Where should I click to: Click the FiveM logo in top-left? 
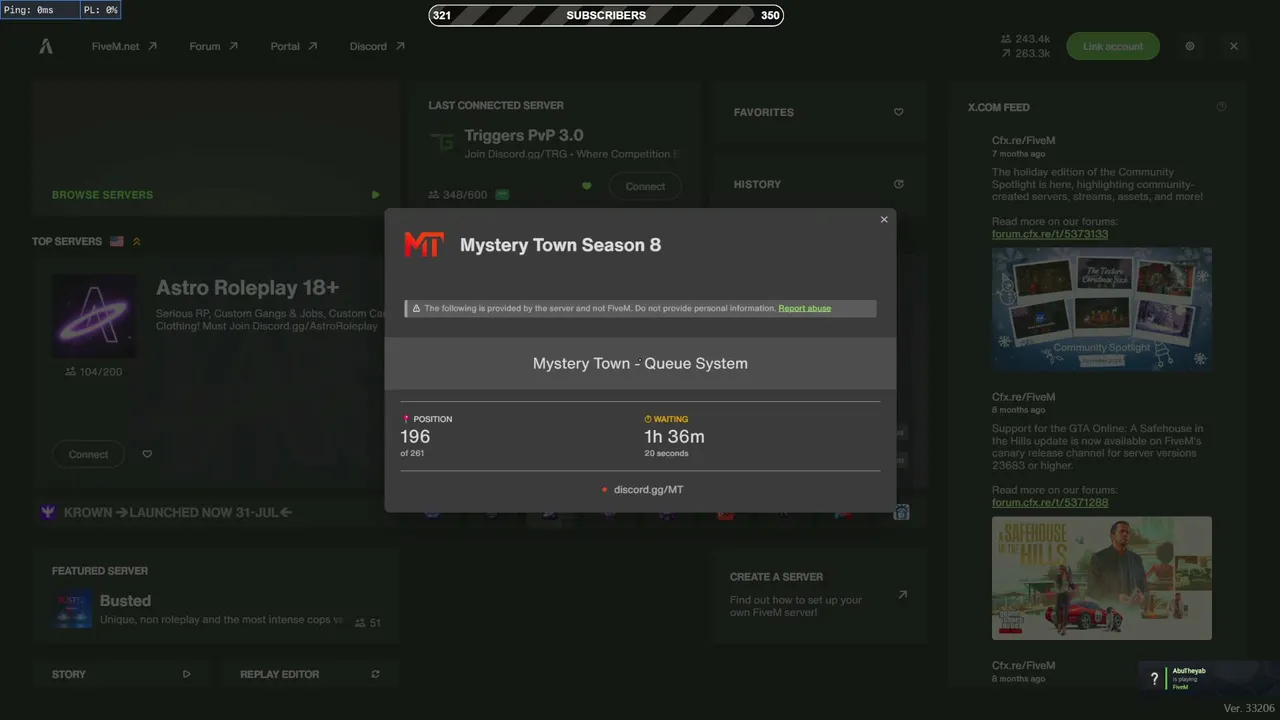[46, 46]
